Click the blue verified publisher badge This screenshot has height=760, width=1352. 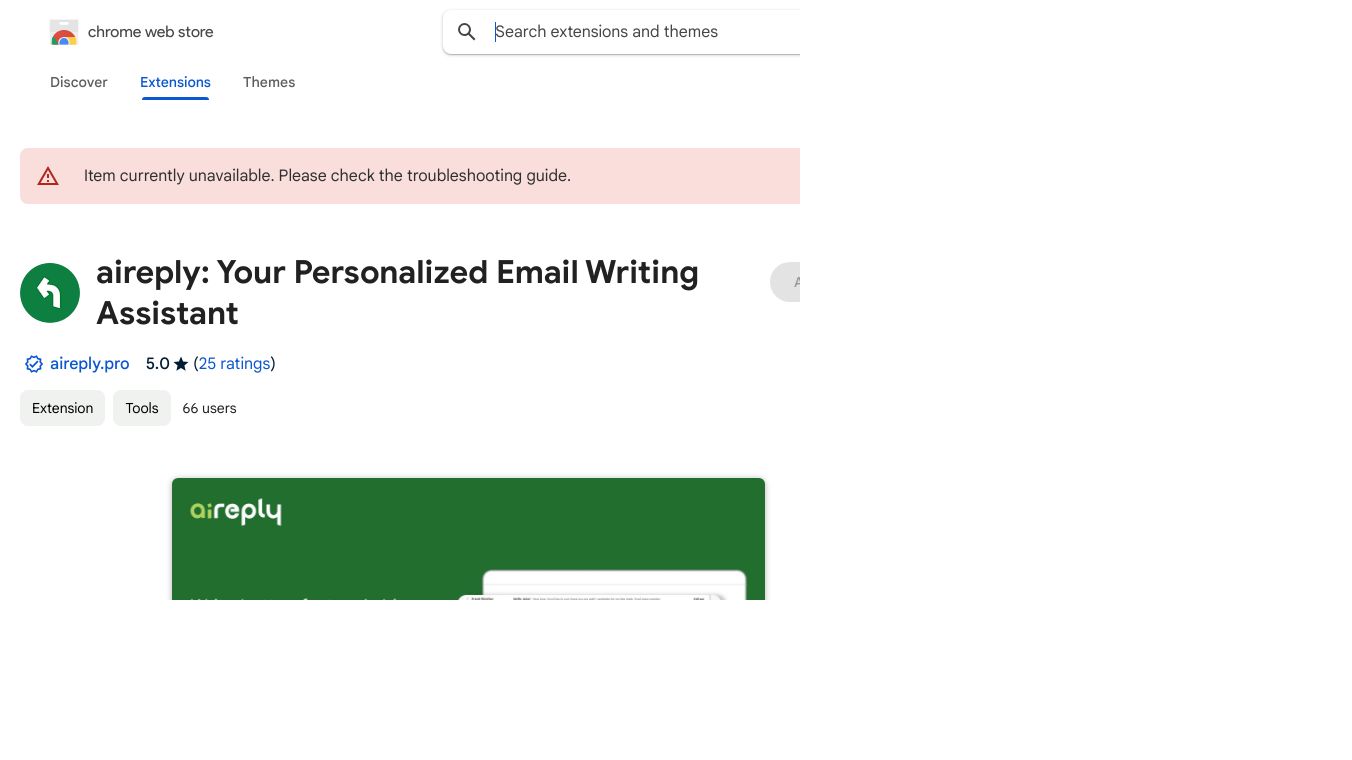tap(34, 364)
